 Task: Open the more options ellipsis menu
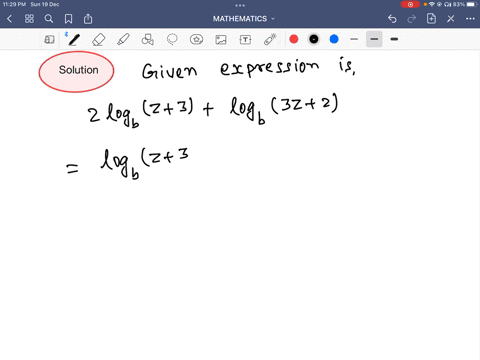click(x=470, y=19)
